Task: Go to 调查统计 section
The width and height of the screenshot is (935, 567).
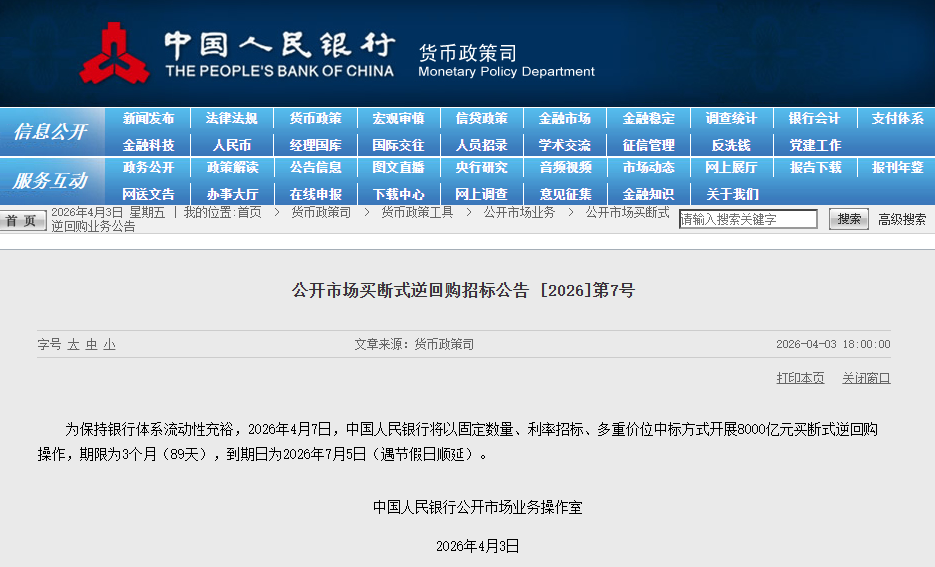Action: click(x=731, y=119)
